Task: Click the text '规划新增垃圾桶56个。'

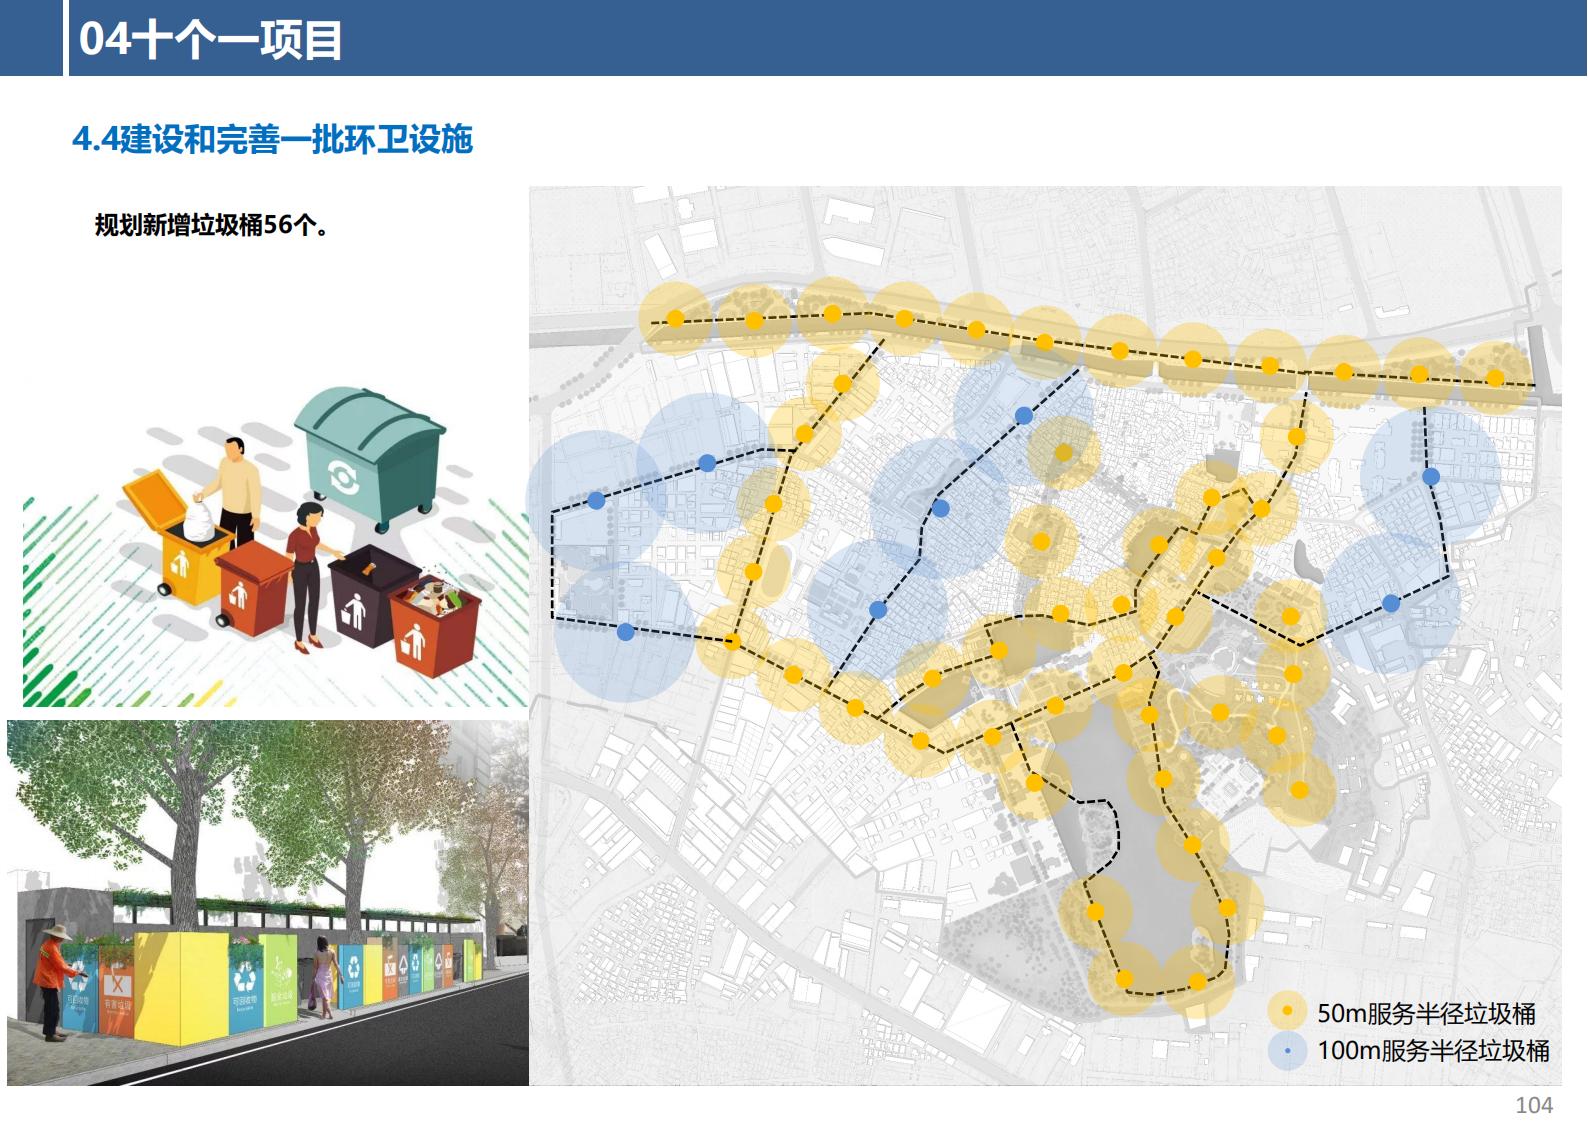Action: click(213, 225)
